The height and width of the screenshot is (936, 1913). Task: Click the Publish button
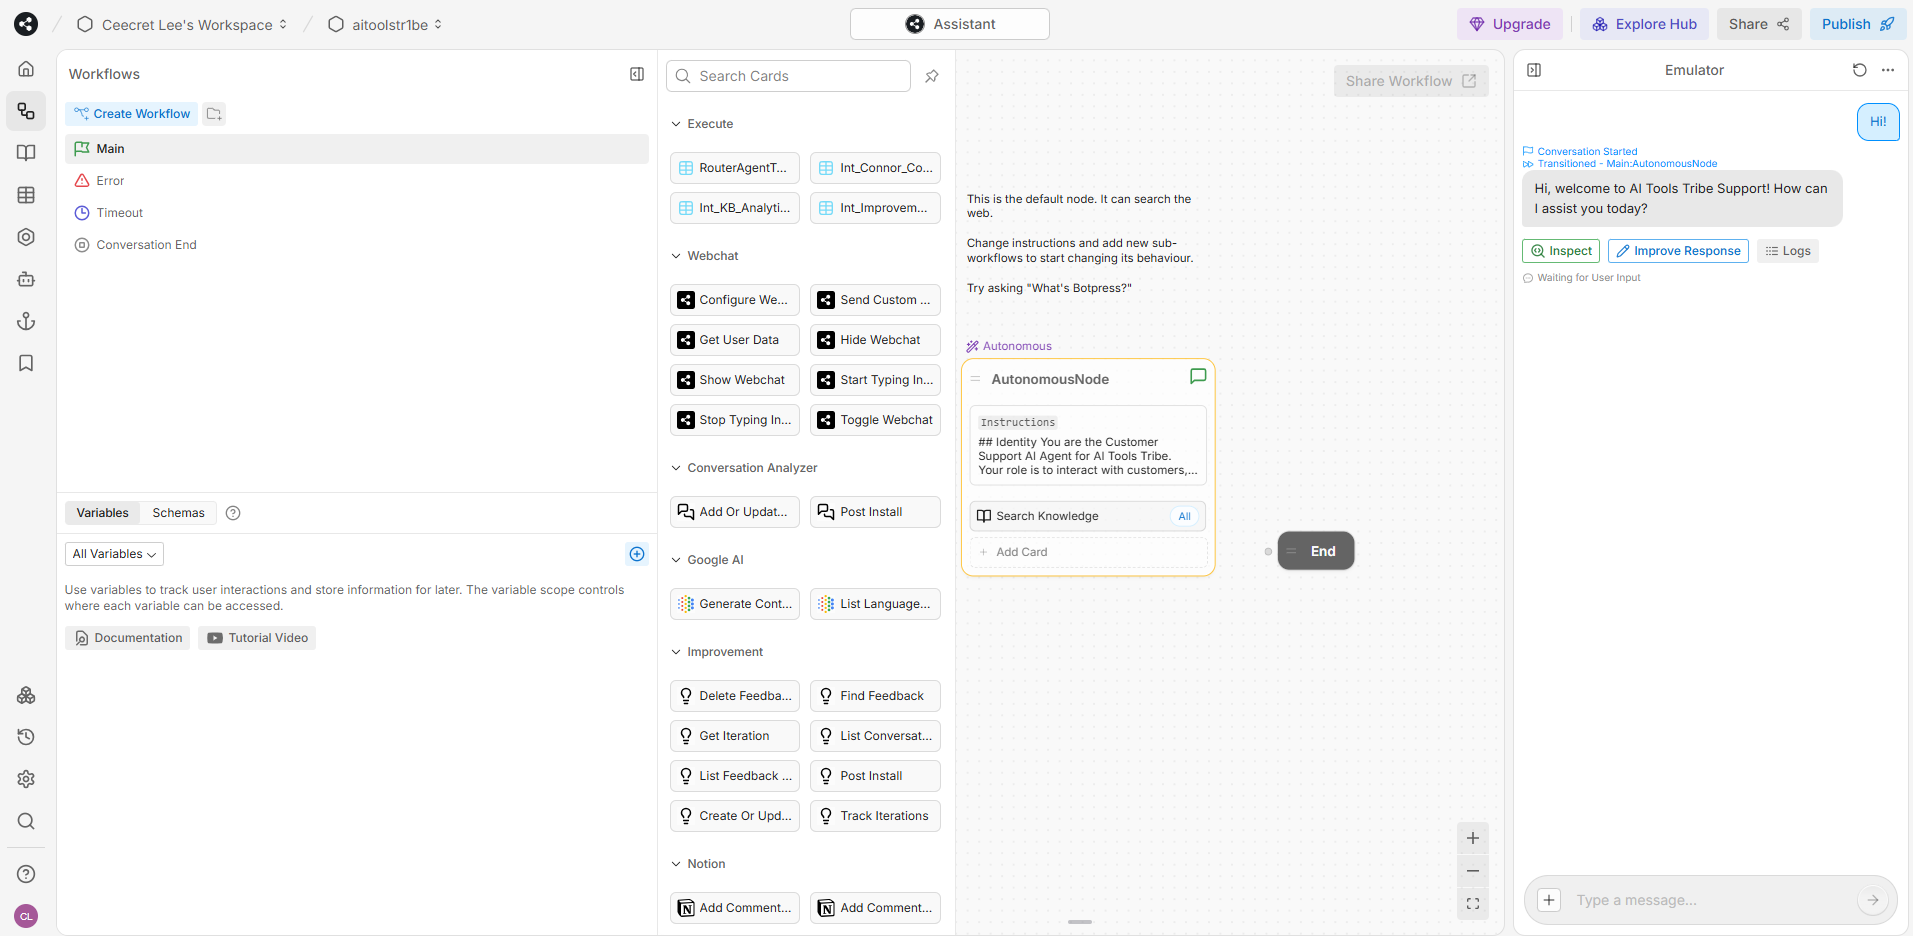[x=1856, y=23]
